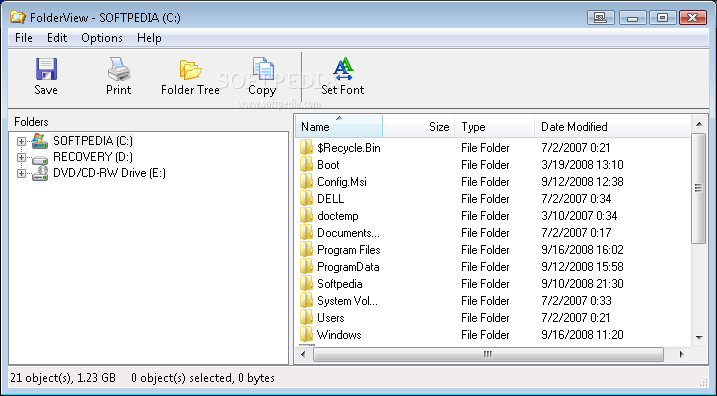The height and width of the screenshot is (396, 717).
Task: Click the Copy documents icon
Action: 262,69
